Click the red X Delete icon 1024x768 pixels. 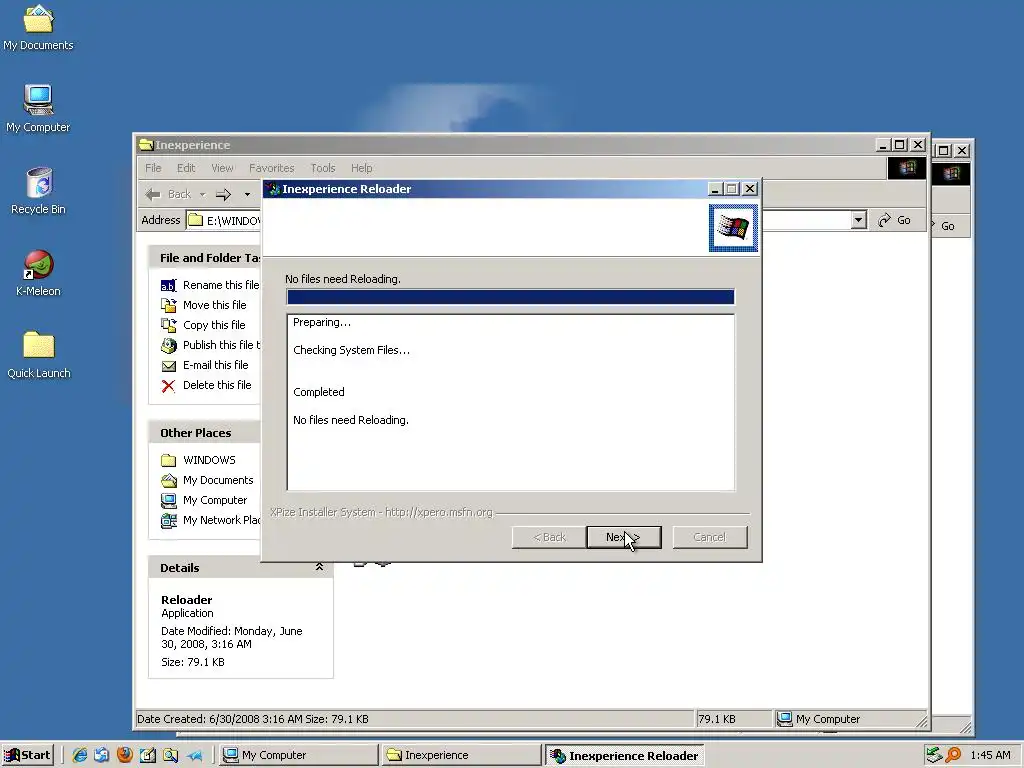click(x=168, y=386)
